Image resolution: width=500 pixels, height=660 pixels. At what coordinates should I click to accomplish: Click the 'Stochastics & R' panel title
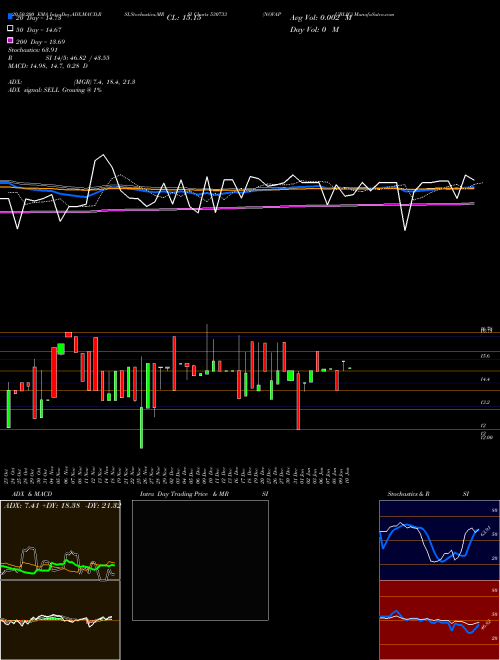coord(409,494)
